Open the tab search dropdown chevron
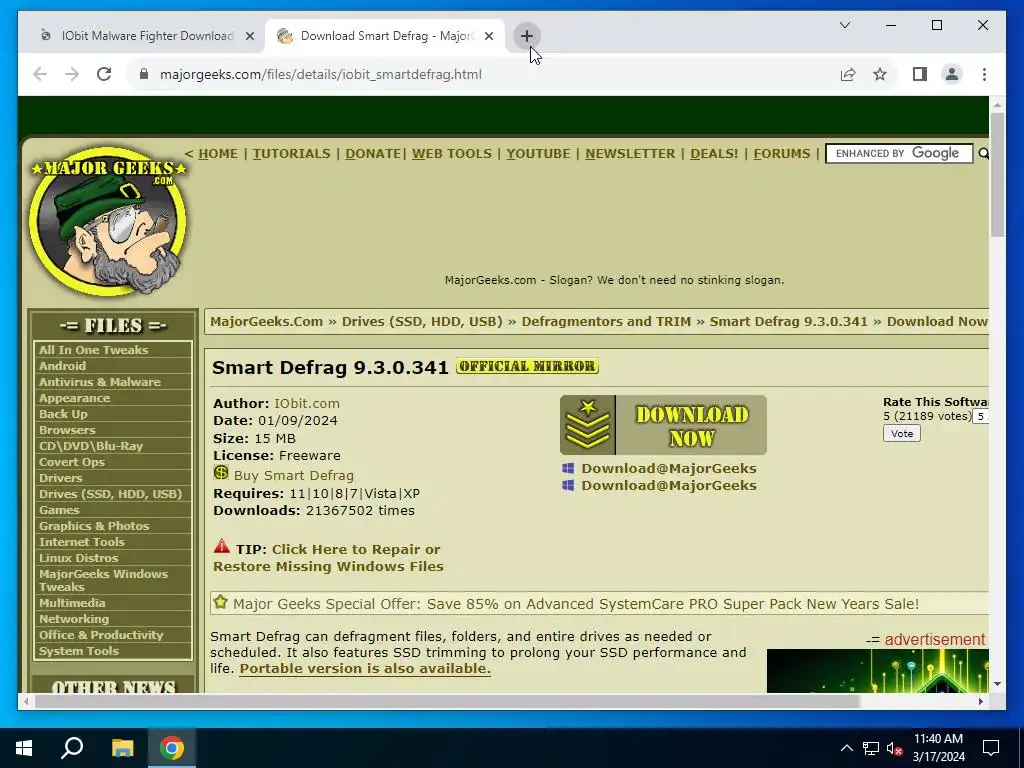This screenshot has height=768, width=1024. [x=844, y=25]
